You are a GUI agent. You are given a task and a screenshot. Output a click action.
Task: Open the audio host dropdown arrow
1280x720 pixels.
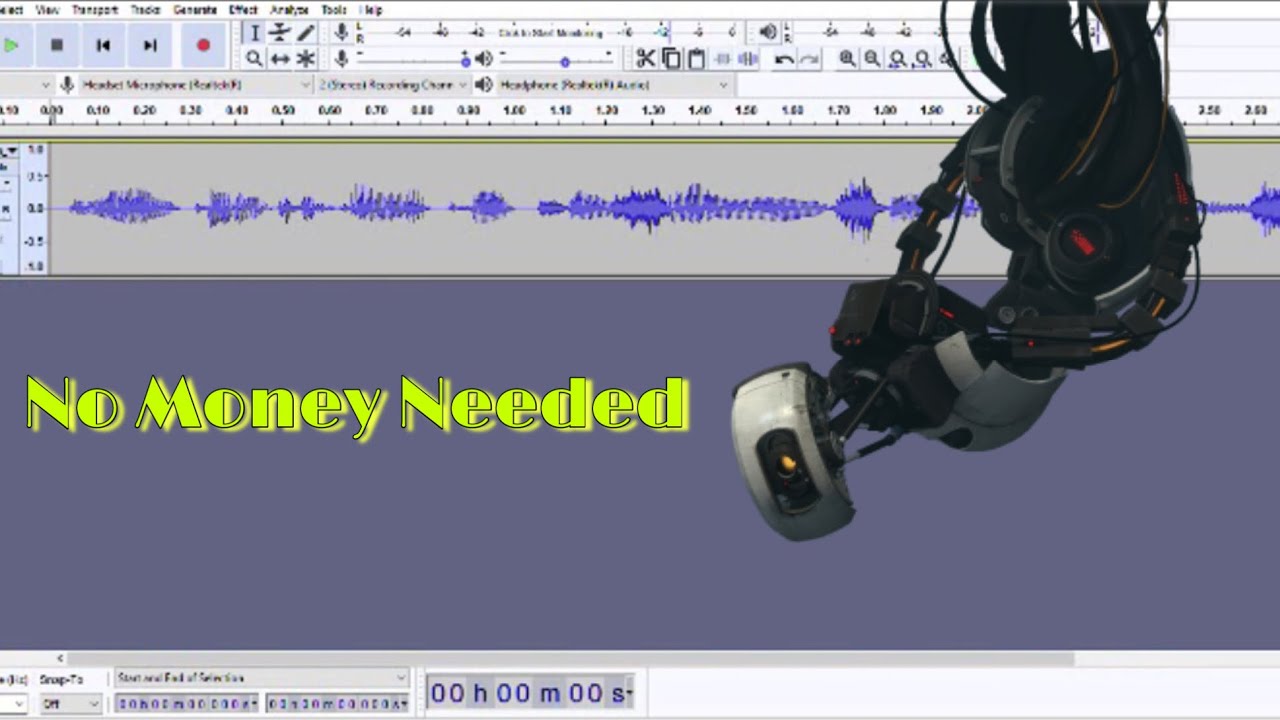click(46, 85)
